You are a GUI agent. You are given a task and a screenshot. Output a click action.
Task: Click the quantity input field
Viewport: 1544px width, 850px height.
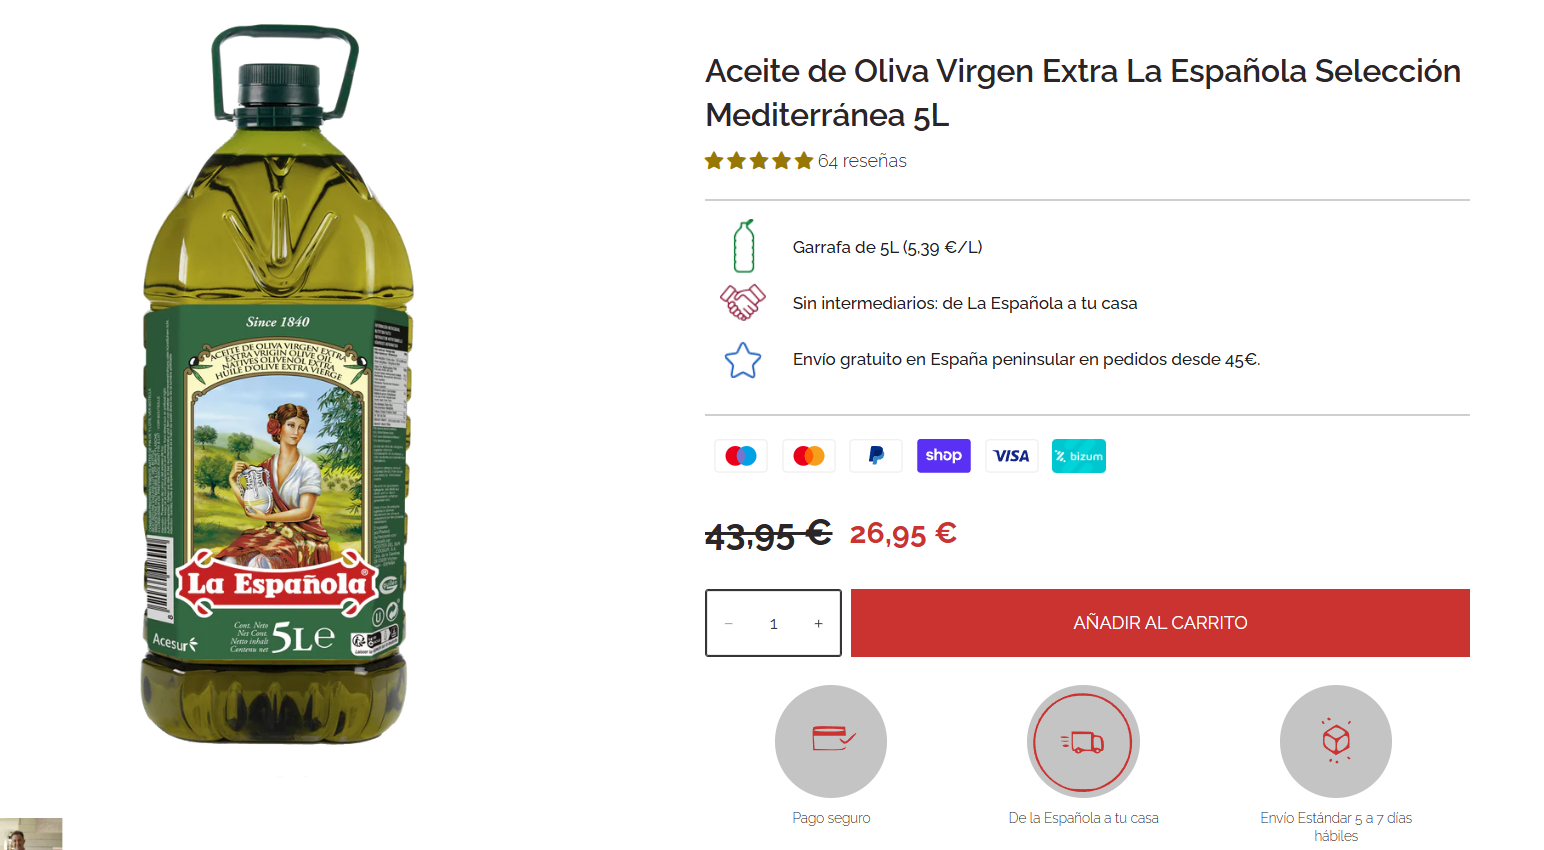coord(773,623)
